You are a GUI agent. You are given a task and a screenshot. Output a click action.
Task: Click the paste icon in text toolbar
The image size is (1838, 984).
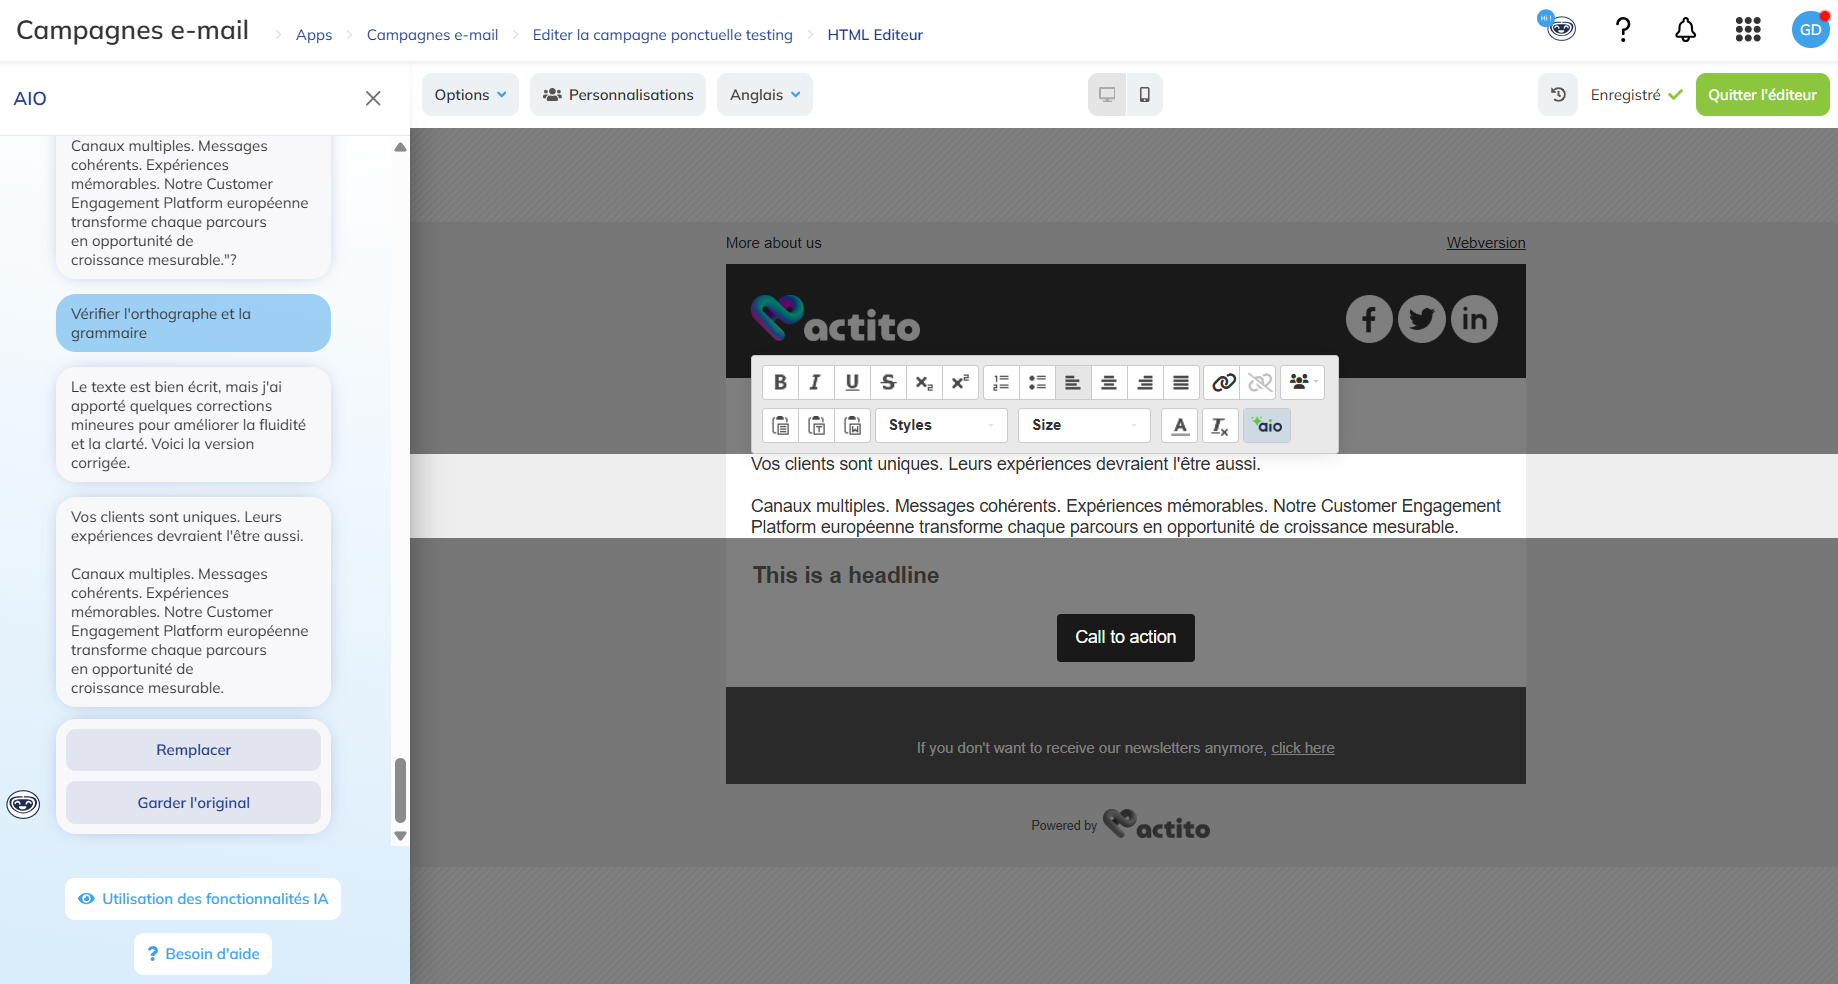(781, 425)
